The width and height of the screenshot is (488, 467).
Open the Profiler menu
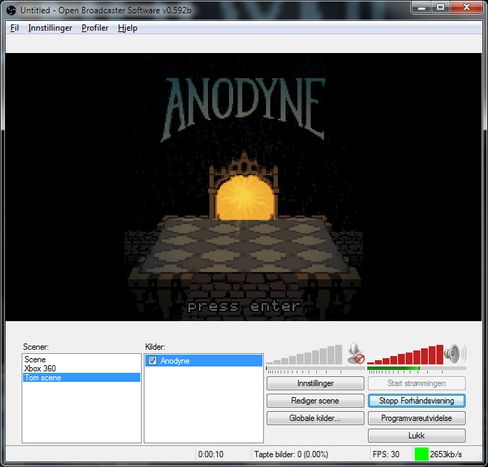[x=95, y=28]
